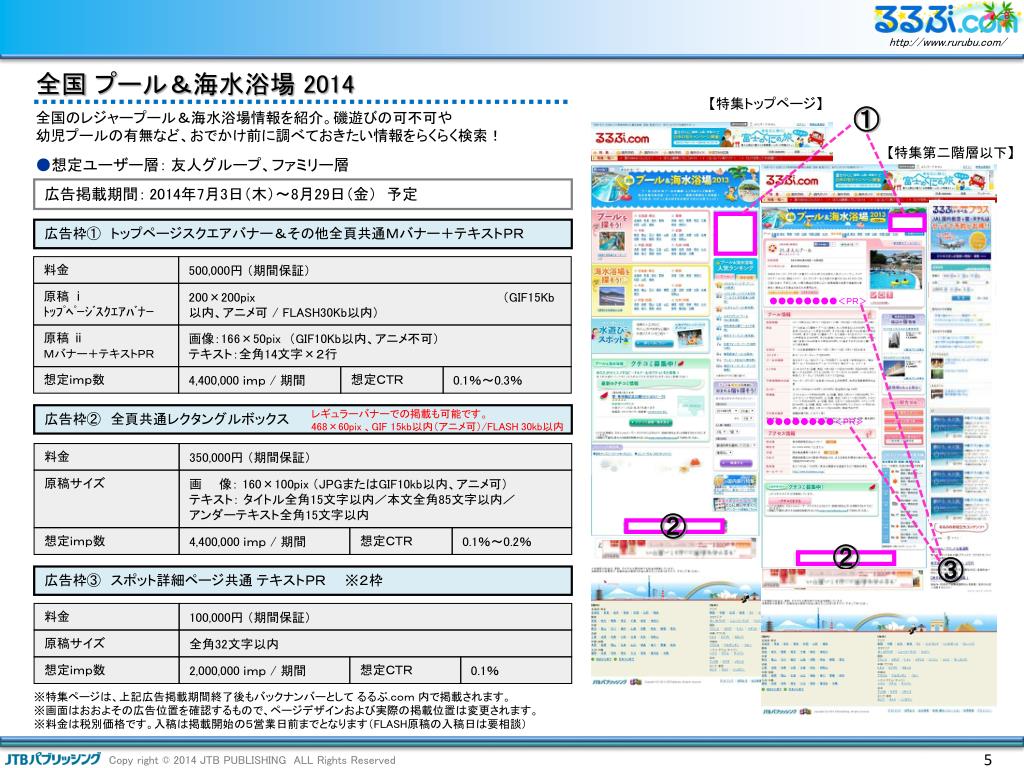Image resolution: width=1024 pixels, height=768 pixels.
Task: Select the ※料金は税別価格です footnote line
Action: tap(280, 724)
